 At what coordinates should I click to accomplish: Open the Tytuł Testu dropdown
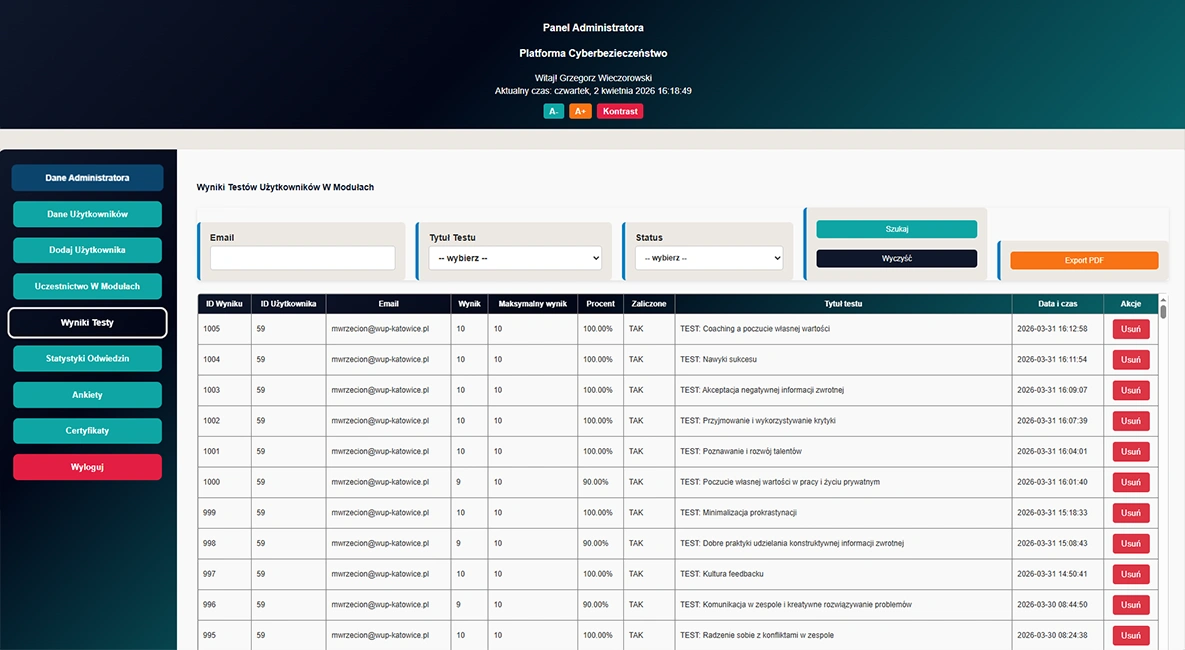click(515, 258)
